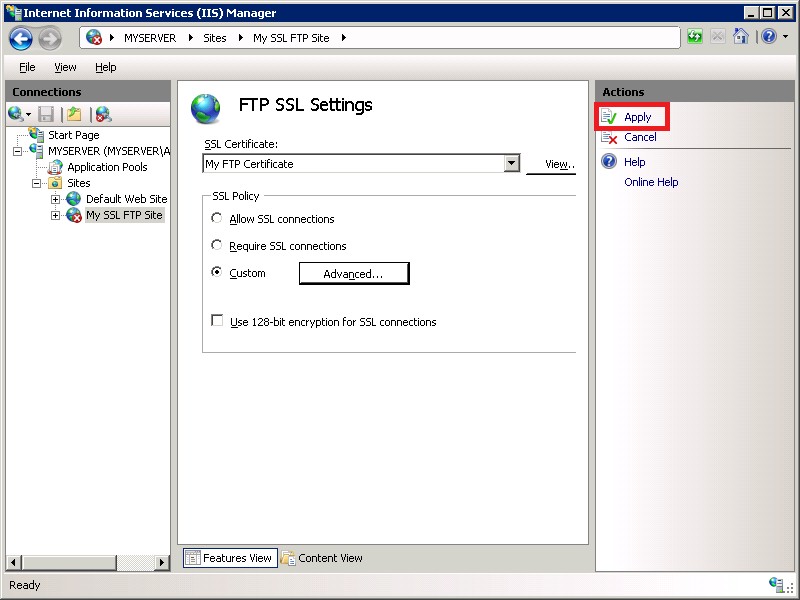Screen dimensions: 800x600
Task: Open the help icon's dropdown arrow
Action: 786,37
